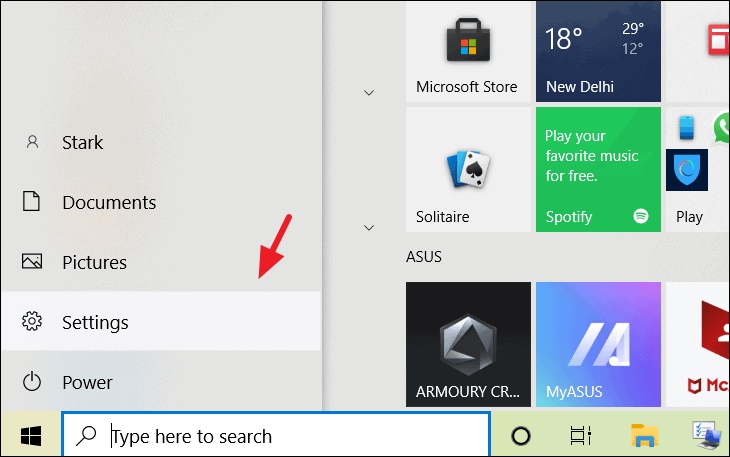Collapse tile group with the upper chevron
730x457 pixels.
369,93
